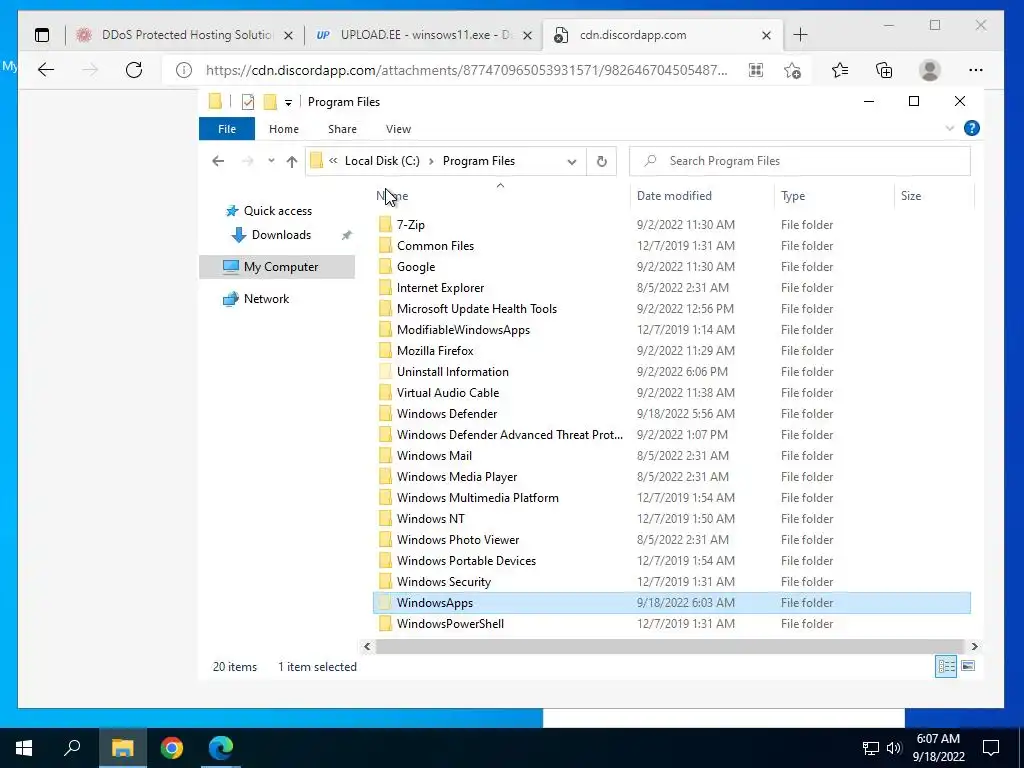Open the site information icon in address bar
This screenshot has height=768, width=1024.
184,70
